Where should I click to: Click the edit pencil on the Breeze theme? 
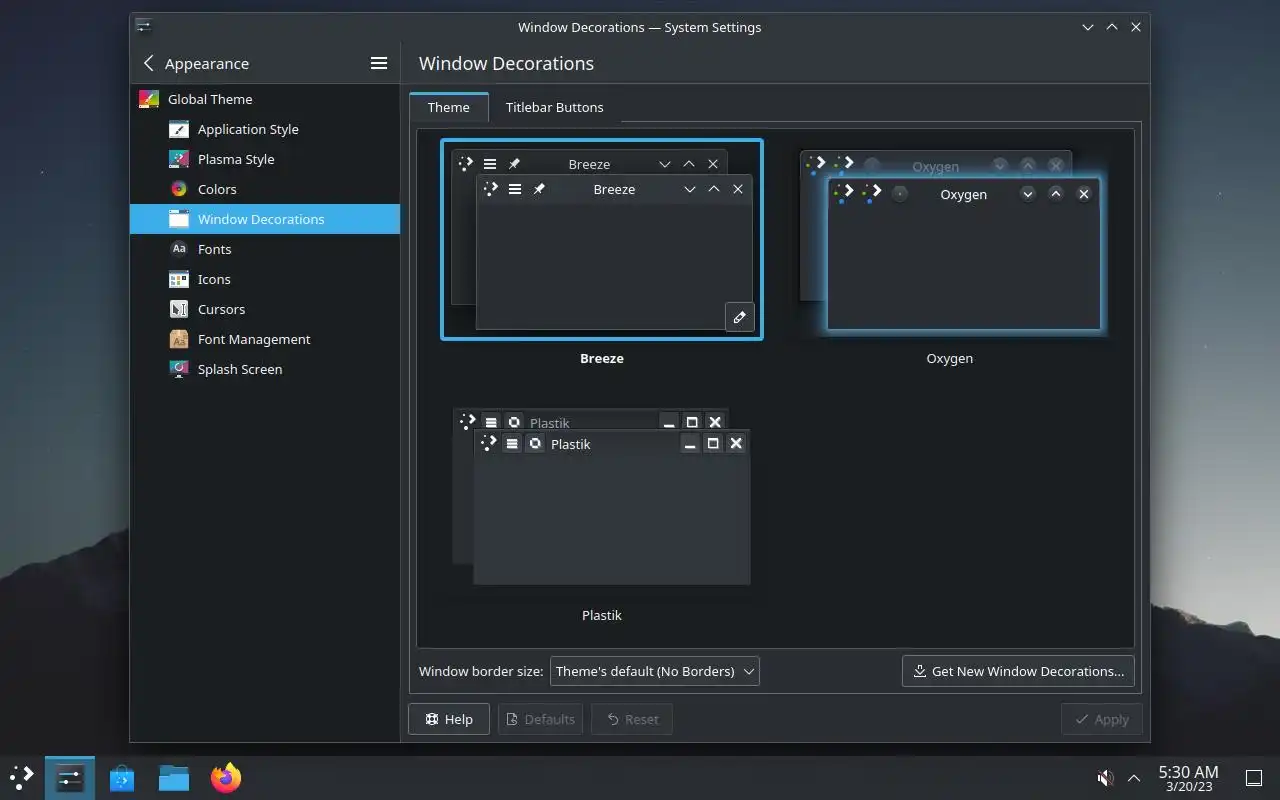point(740,317)
